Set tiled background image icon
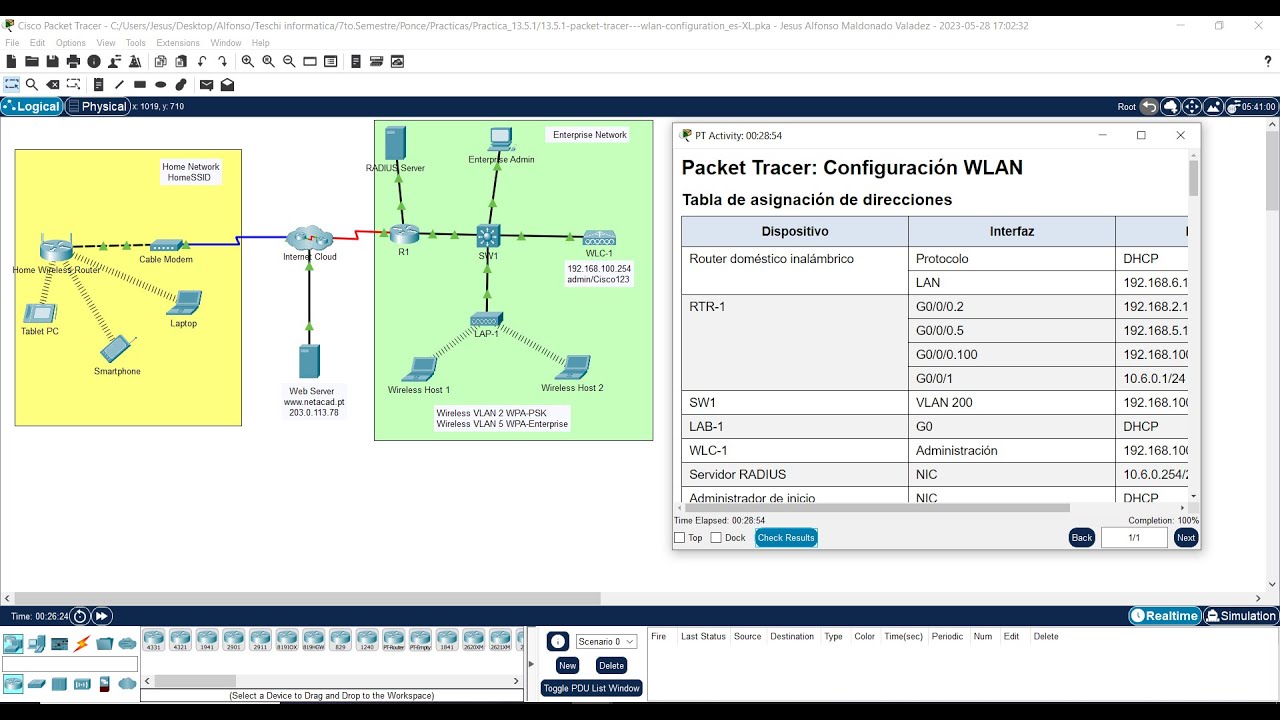This screenshot has height=720, width=1280. (x=1212, y=106)
